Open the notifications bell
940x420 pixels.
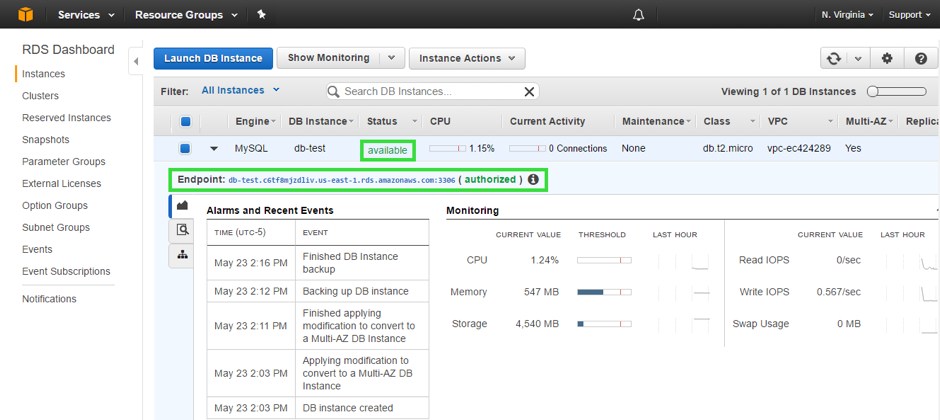point(639,15)
